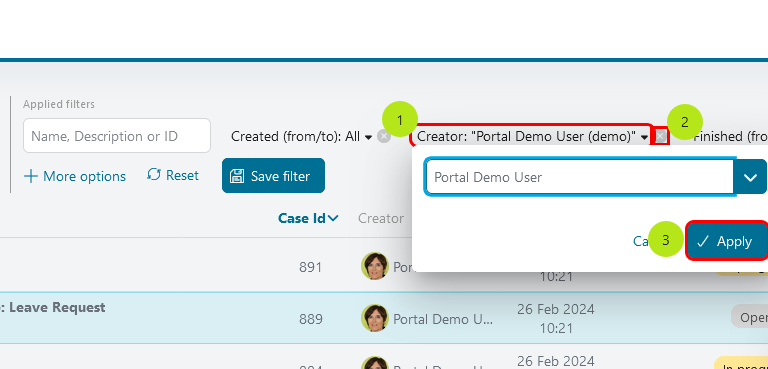The width and height of the screenshot is (768, 369).
Task: Select case id 889 cell
Action: coord(311,319)
